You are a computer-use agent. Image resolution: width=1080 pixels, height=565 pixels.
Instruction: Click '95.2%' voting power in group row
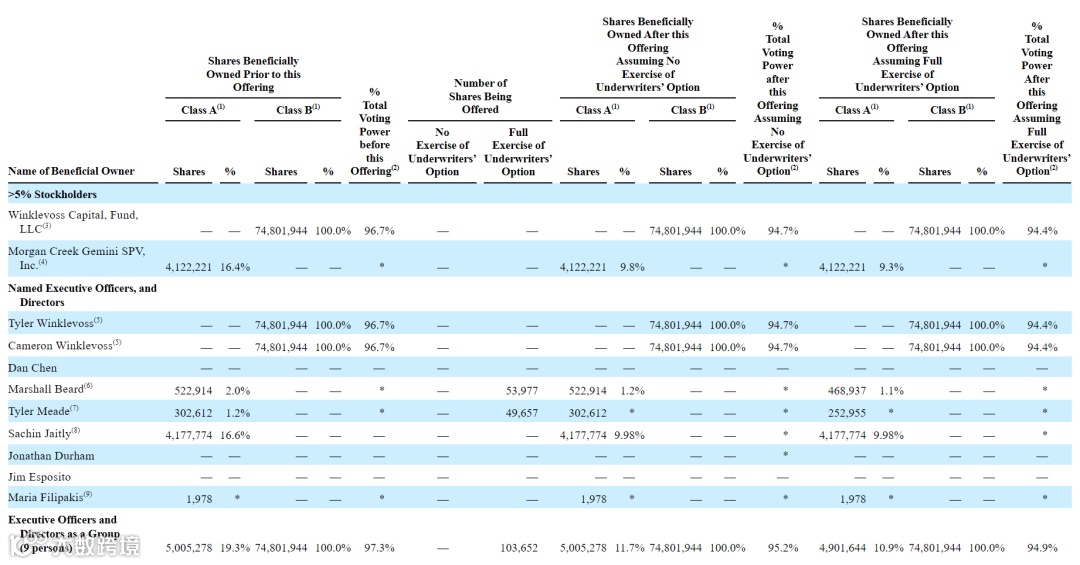pos(783,548)
